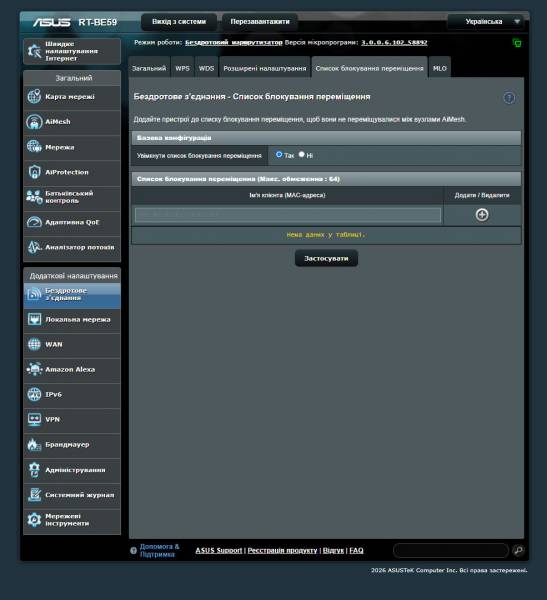547x600 pixels.
Task: Click the Ім'я клієнта (MAC-адреса) column header
Action: click(x=287, y=195)
